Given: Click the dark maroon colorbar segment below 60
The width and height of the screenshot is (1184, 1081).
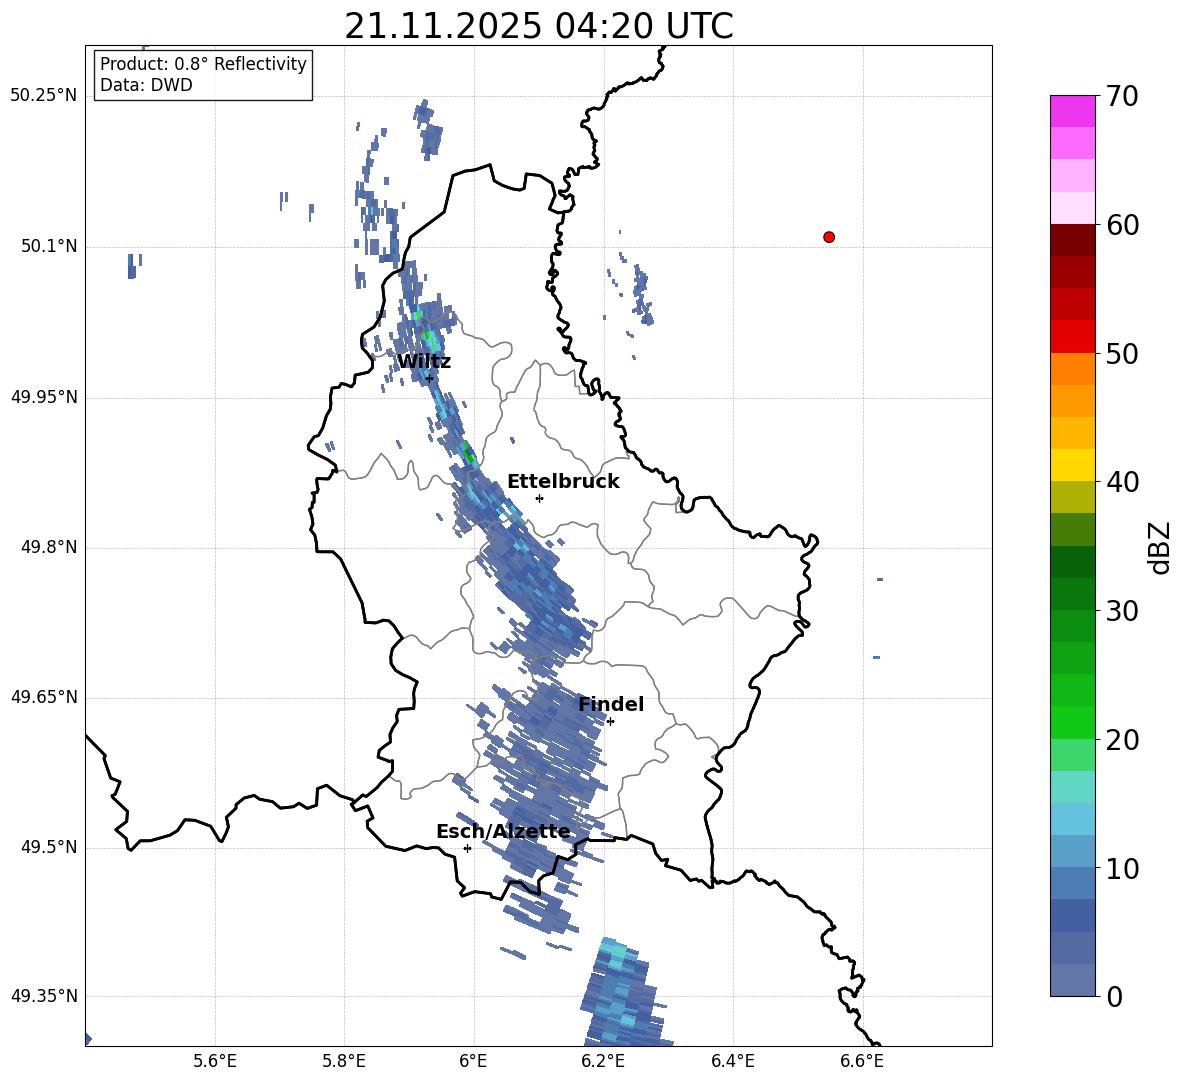Looking at the screenshot, I should coord(1073,240).
